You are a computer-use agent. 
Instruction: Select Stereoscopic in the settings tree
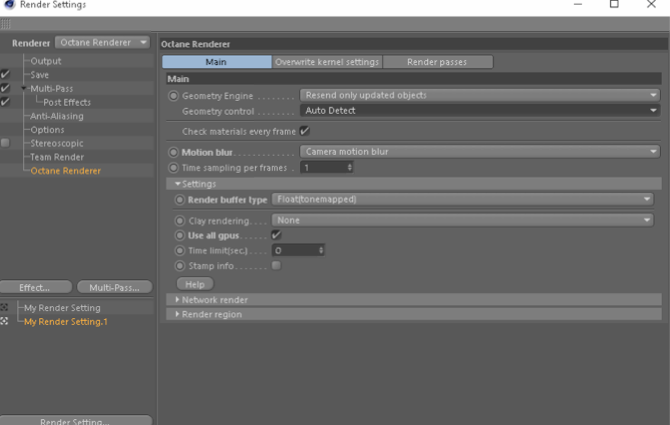[57, 143]
